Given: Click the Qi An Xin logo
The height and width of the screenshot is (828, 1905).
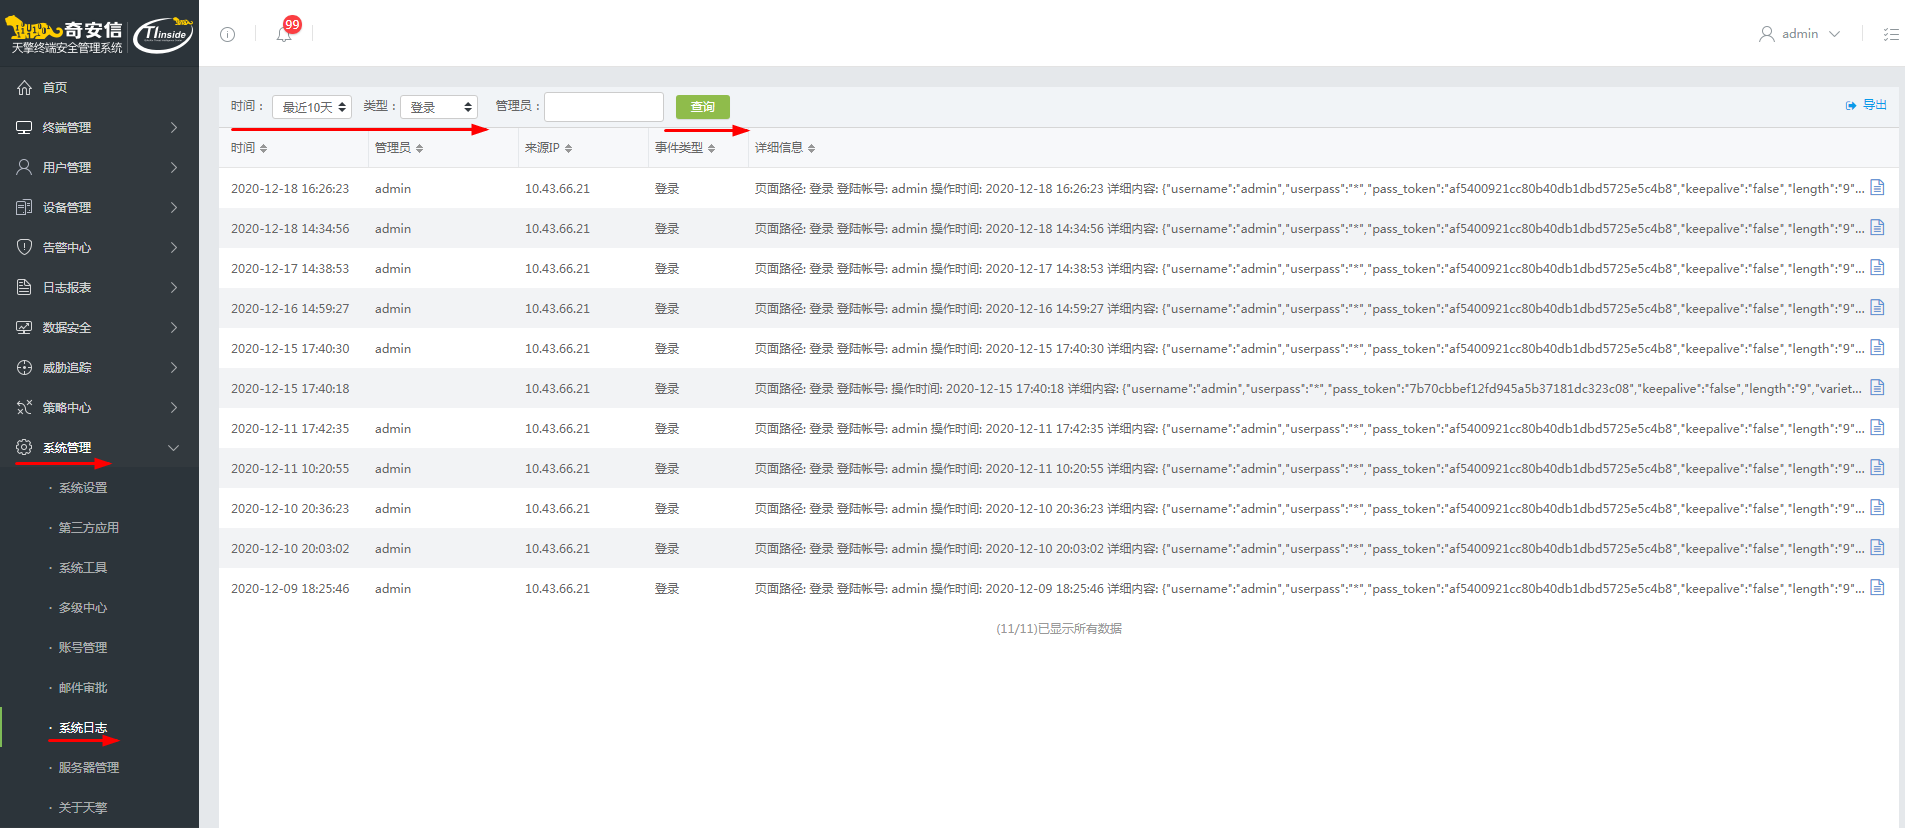Looking at the screenshot, I should (x=66, y=34).
